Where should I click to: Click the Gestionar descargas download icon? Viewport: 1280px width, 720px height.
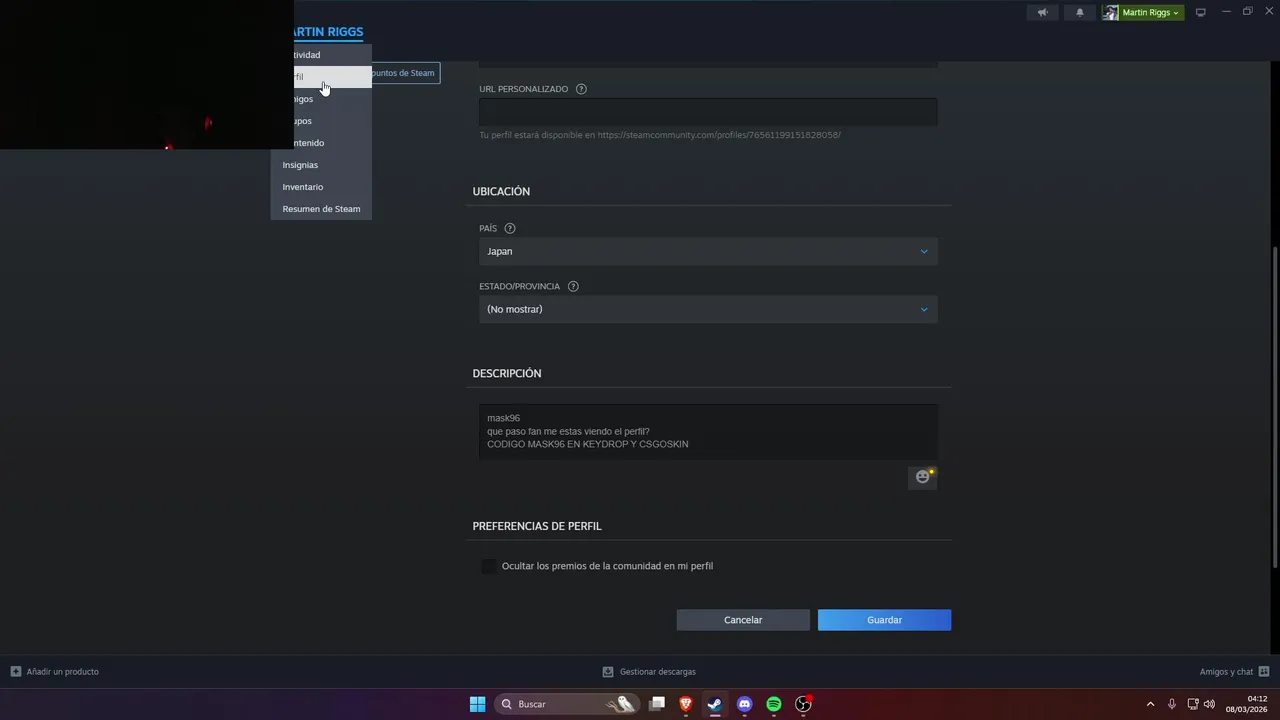(x=608, y=672)
